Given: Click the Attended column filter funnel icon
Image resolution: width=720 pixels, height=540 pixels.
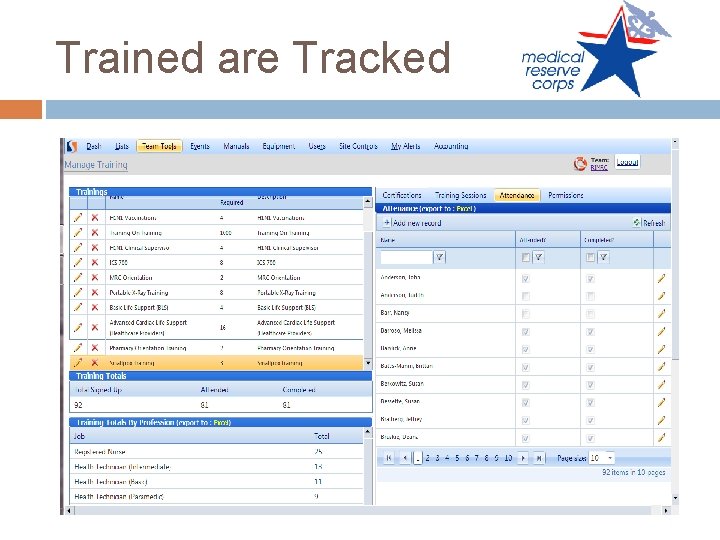Looking at the screenshot, I should (539, 257).
